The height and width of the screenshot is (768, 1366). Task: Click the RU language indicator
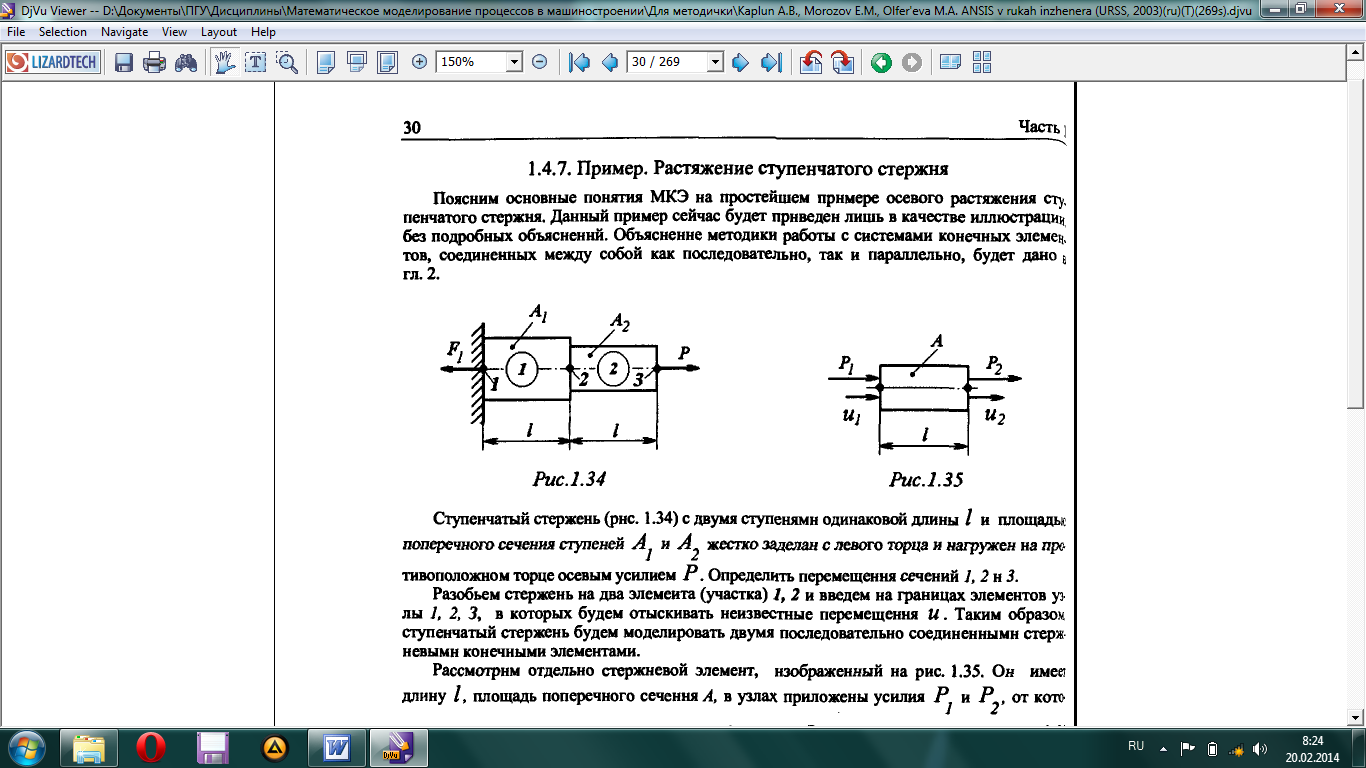tap(1136, 747)
